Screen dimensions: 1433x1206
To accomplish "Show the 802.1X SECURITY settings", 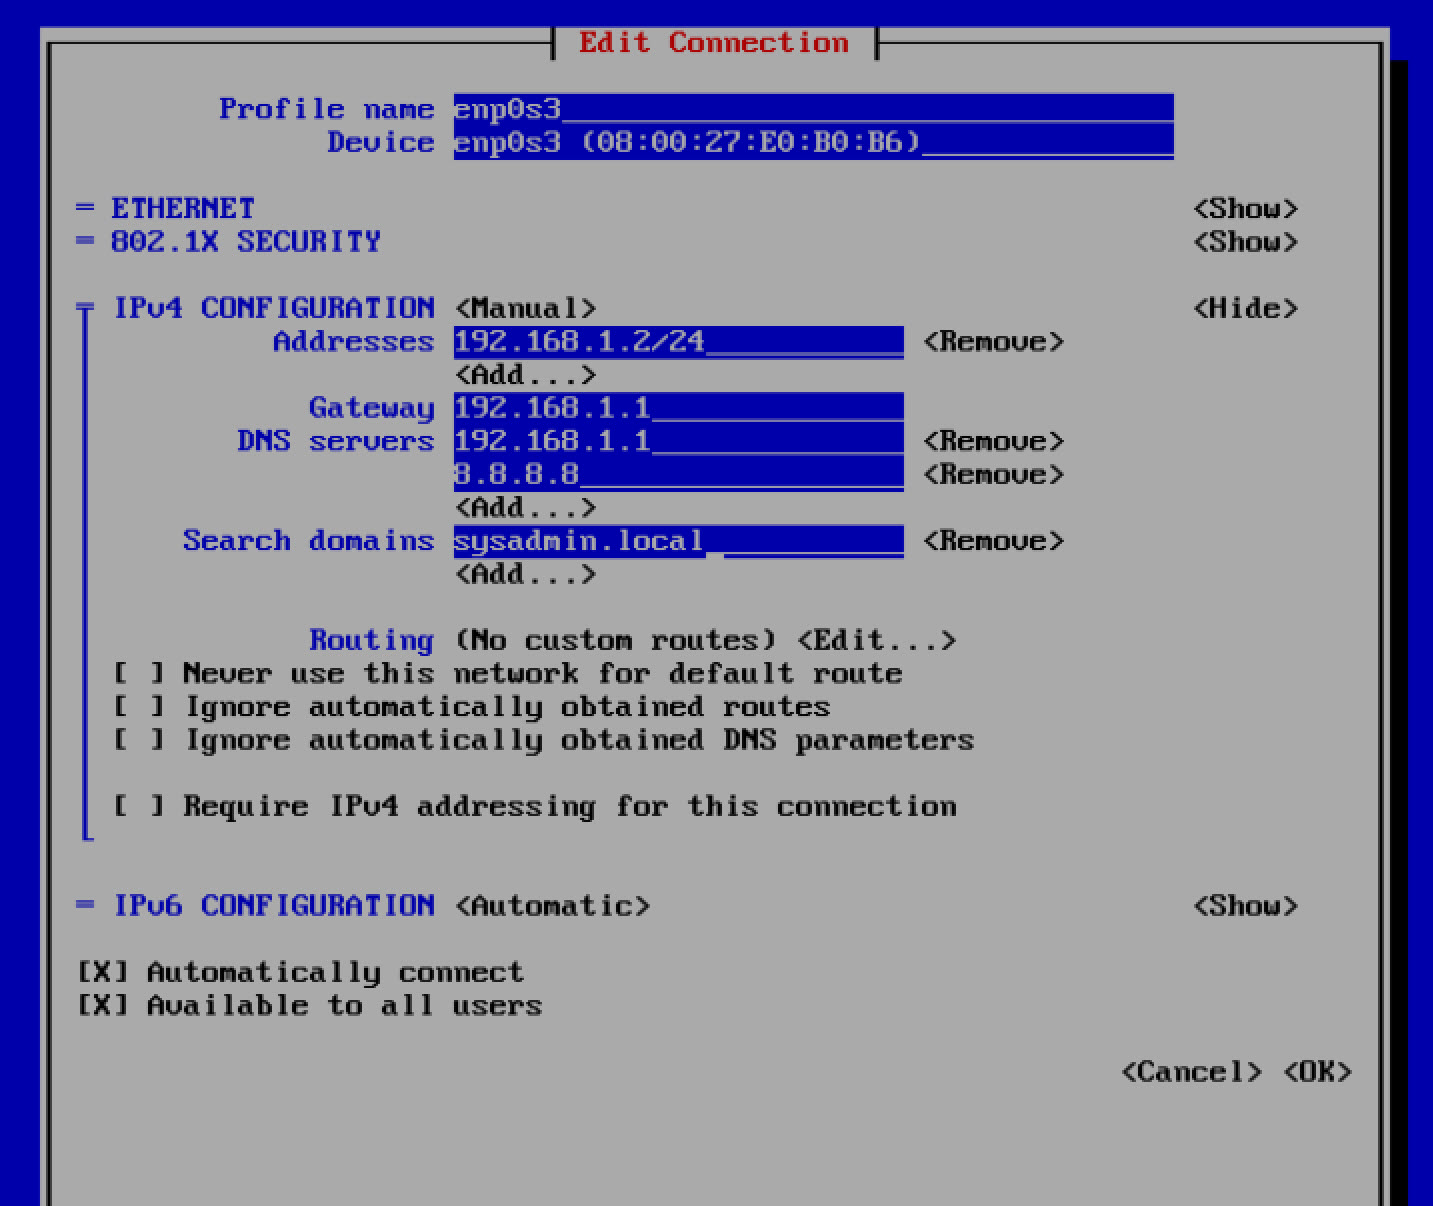I will pos(1245,241).
